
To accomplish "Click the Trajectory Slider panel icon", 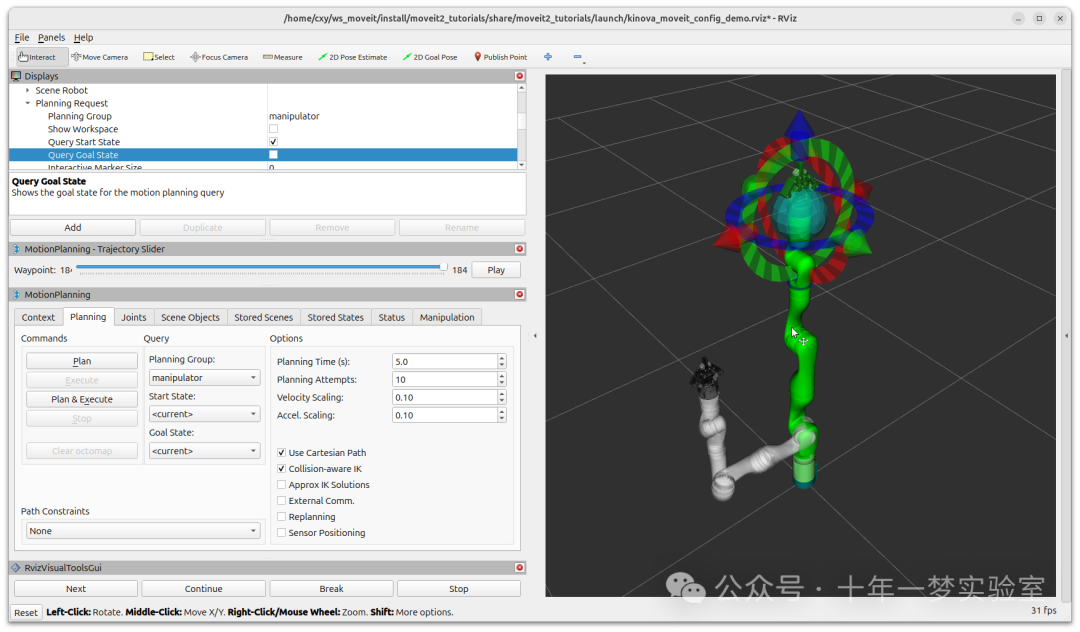I will coord(17,249).
